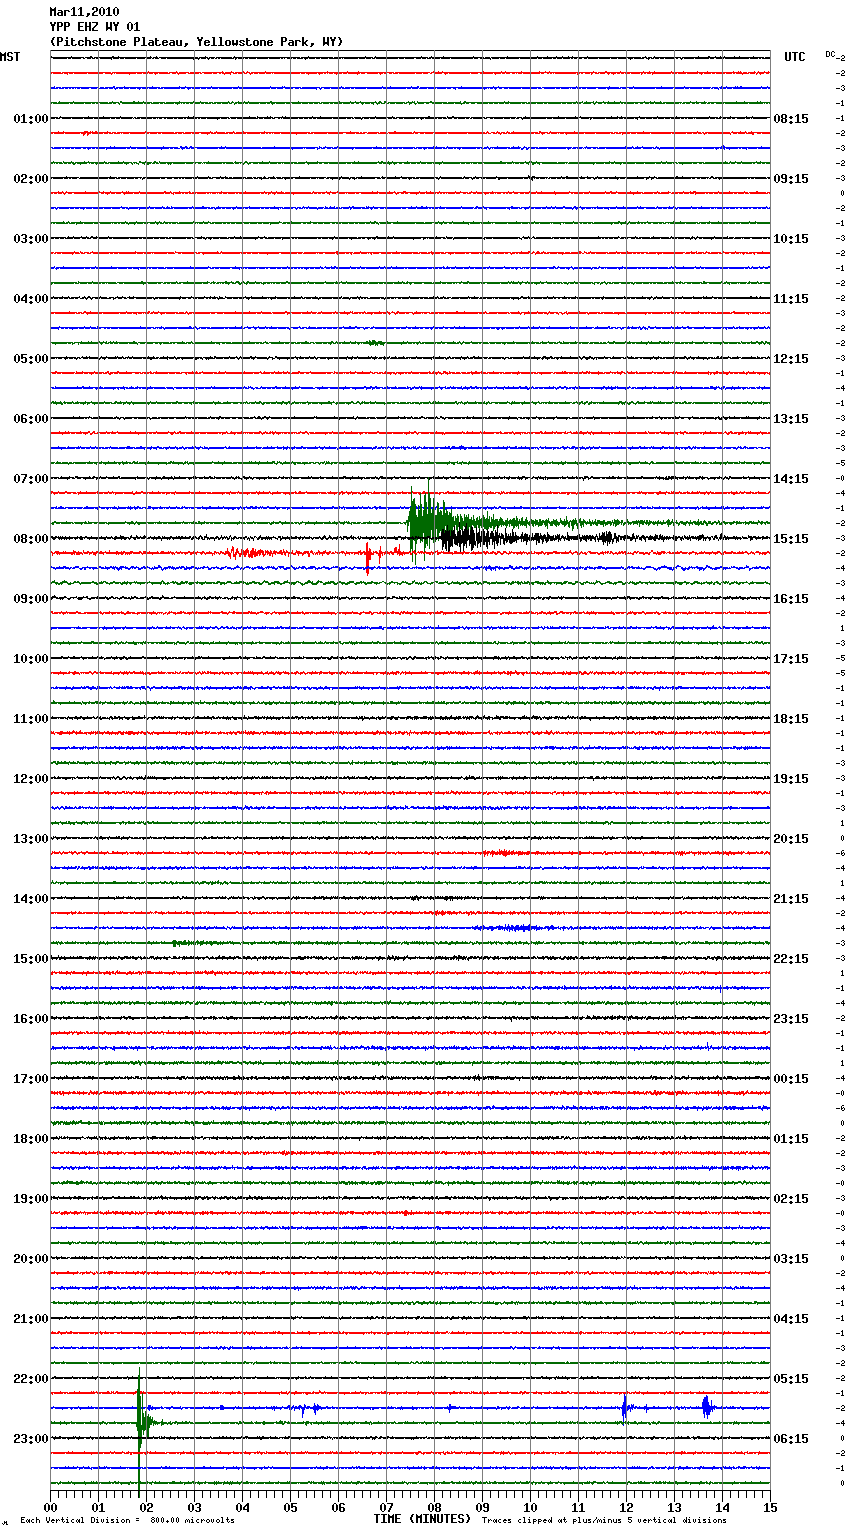Select the 06:00 MST time label
Image resolution: width=850 pixels, height=1534 pixels.
coord(31,419)
